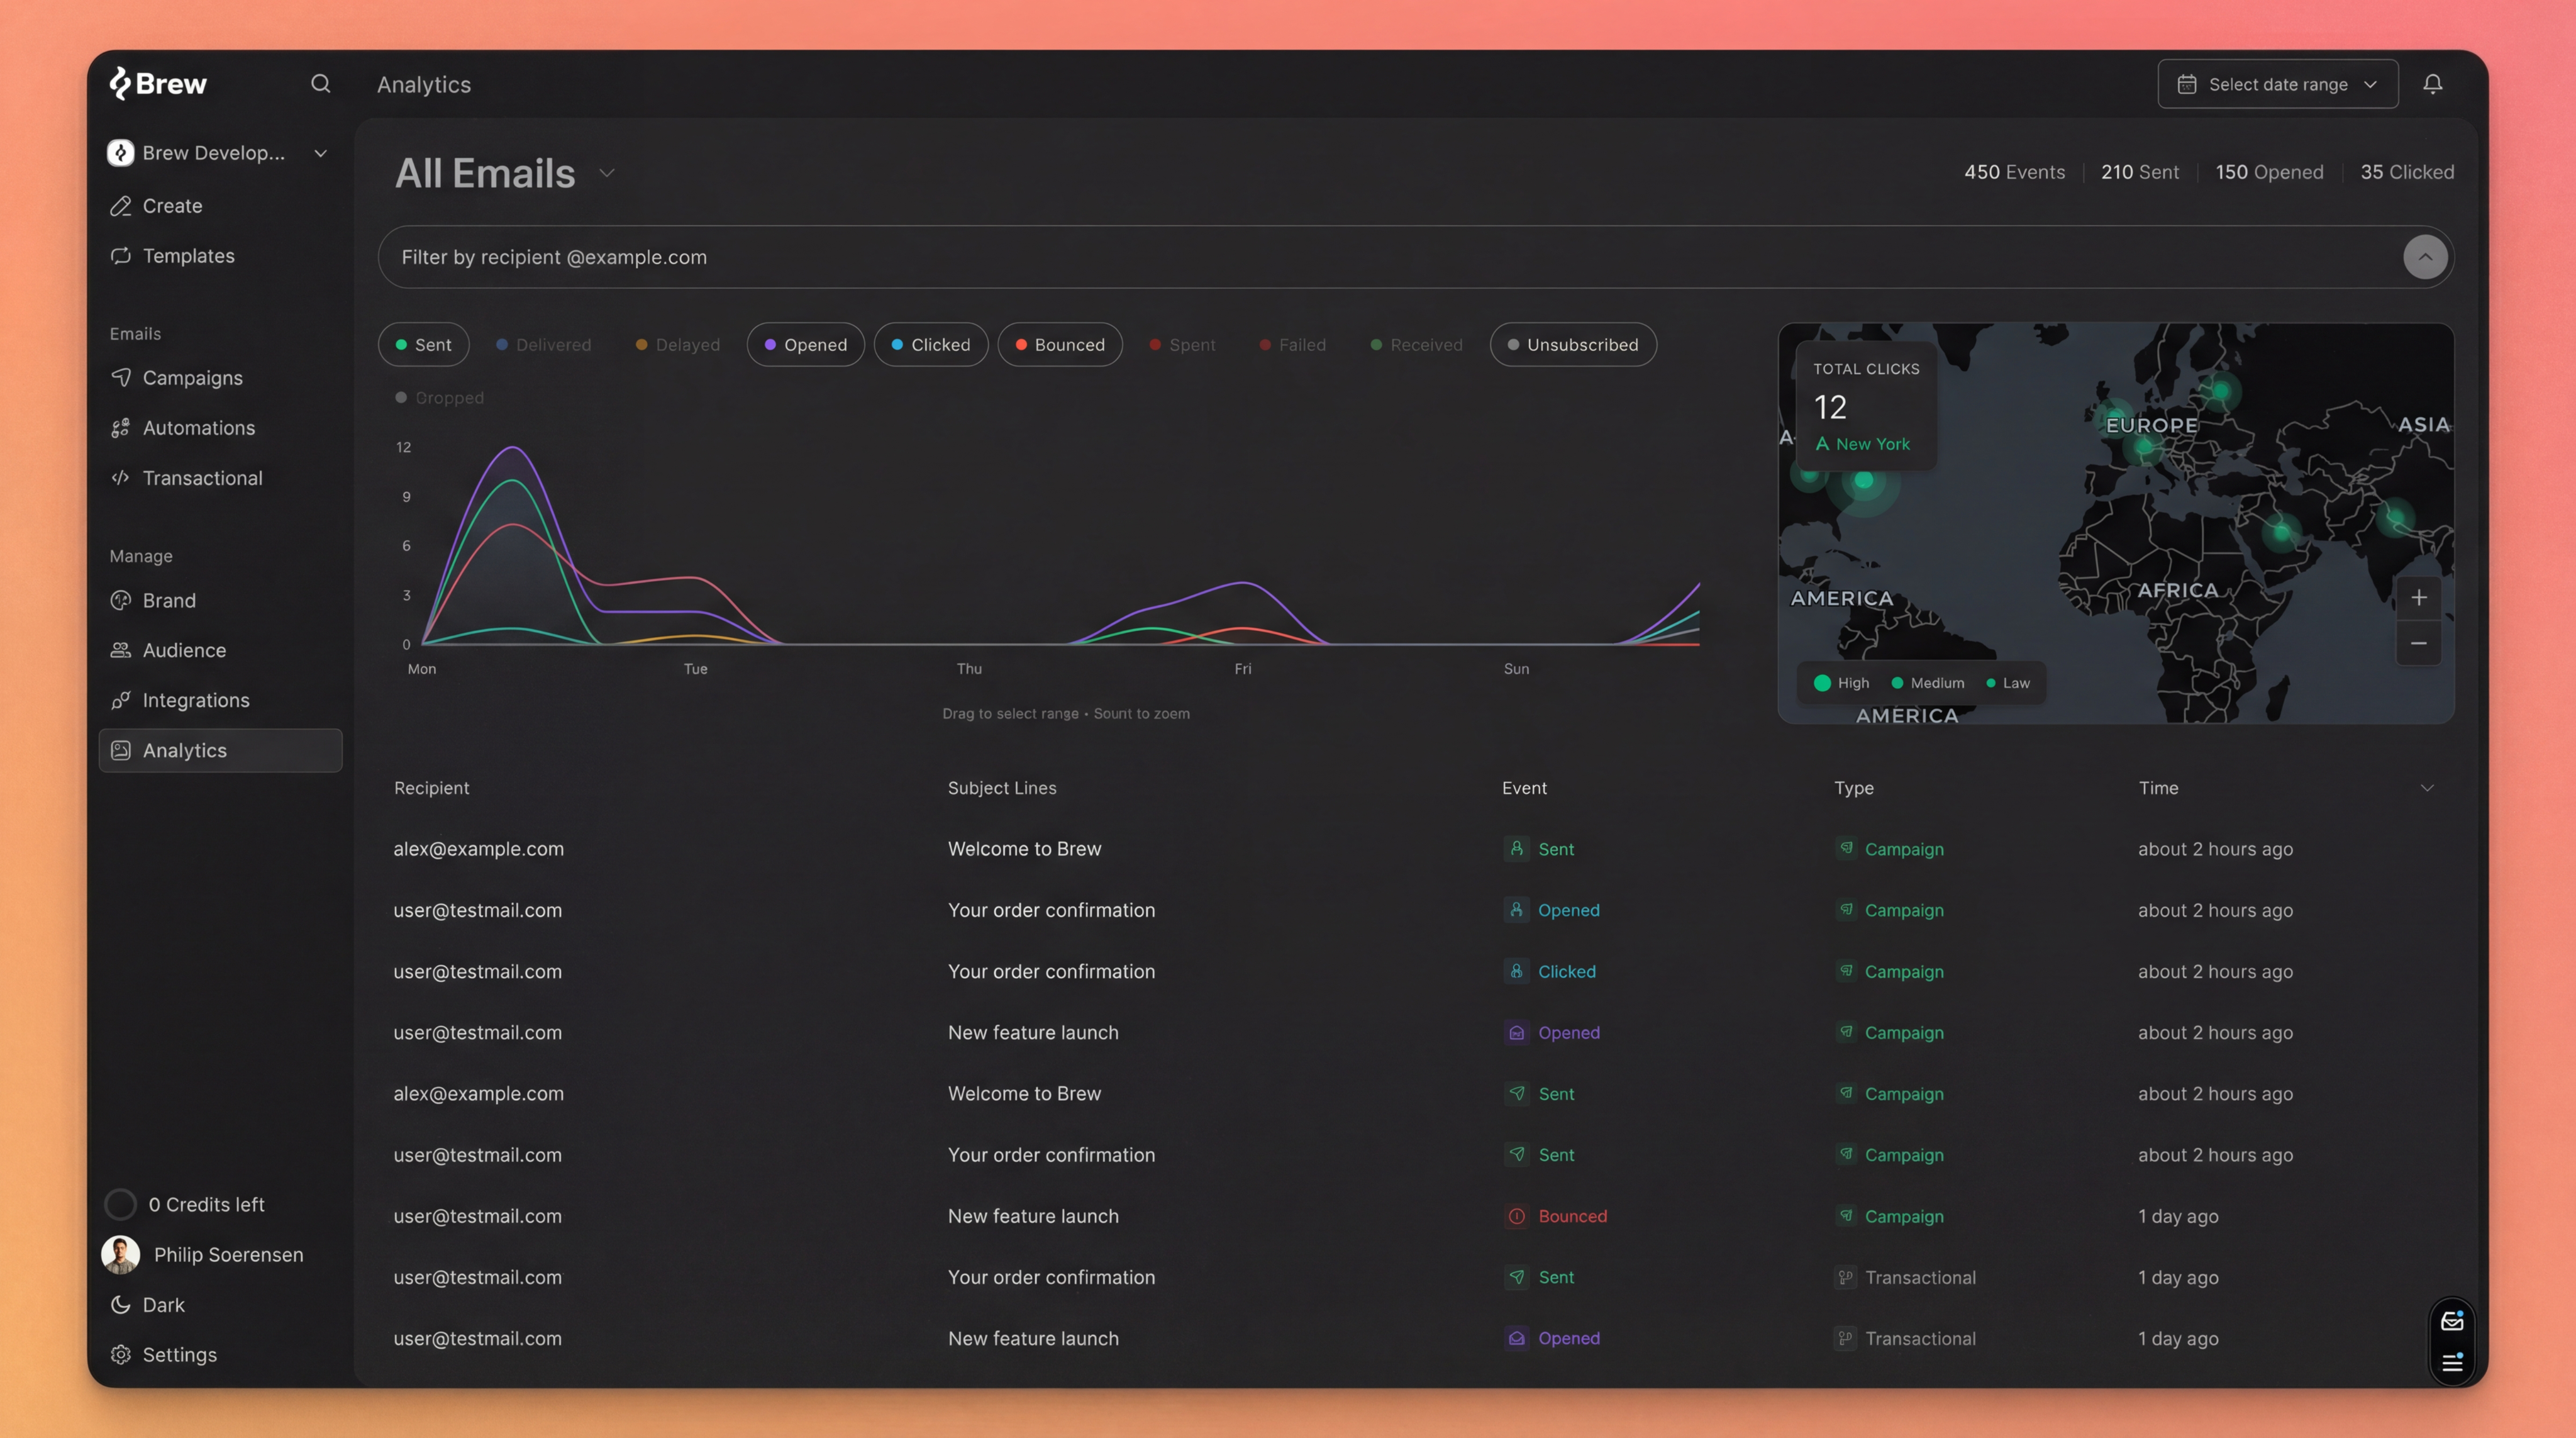
Task: Zoom in on the map with plus button
Action: tap(2419, 597)
